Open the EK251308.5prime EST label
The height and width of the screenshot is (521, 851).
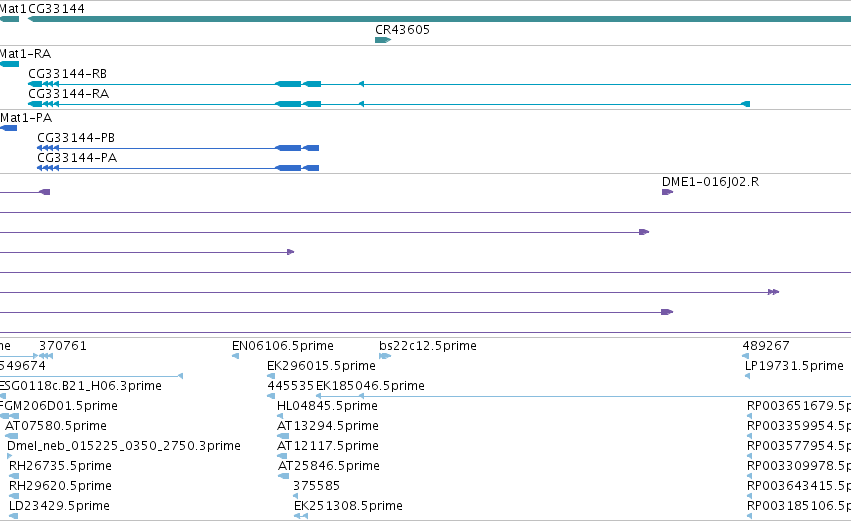click(x=348, y=506)
